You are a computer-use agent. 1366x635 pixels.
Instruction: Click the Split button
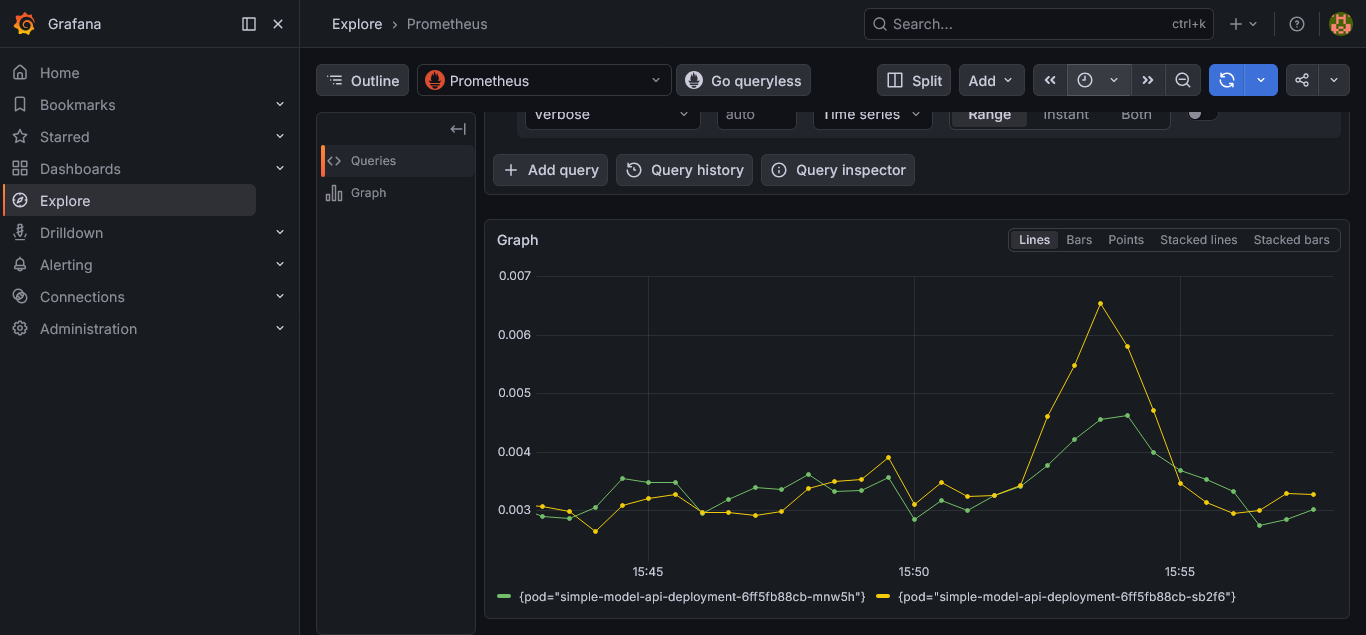(x=914, y=81)
